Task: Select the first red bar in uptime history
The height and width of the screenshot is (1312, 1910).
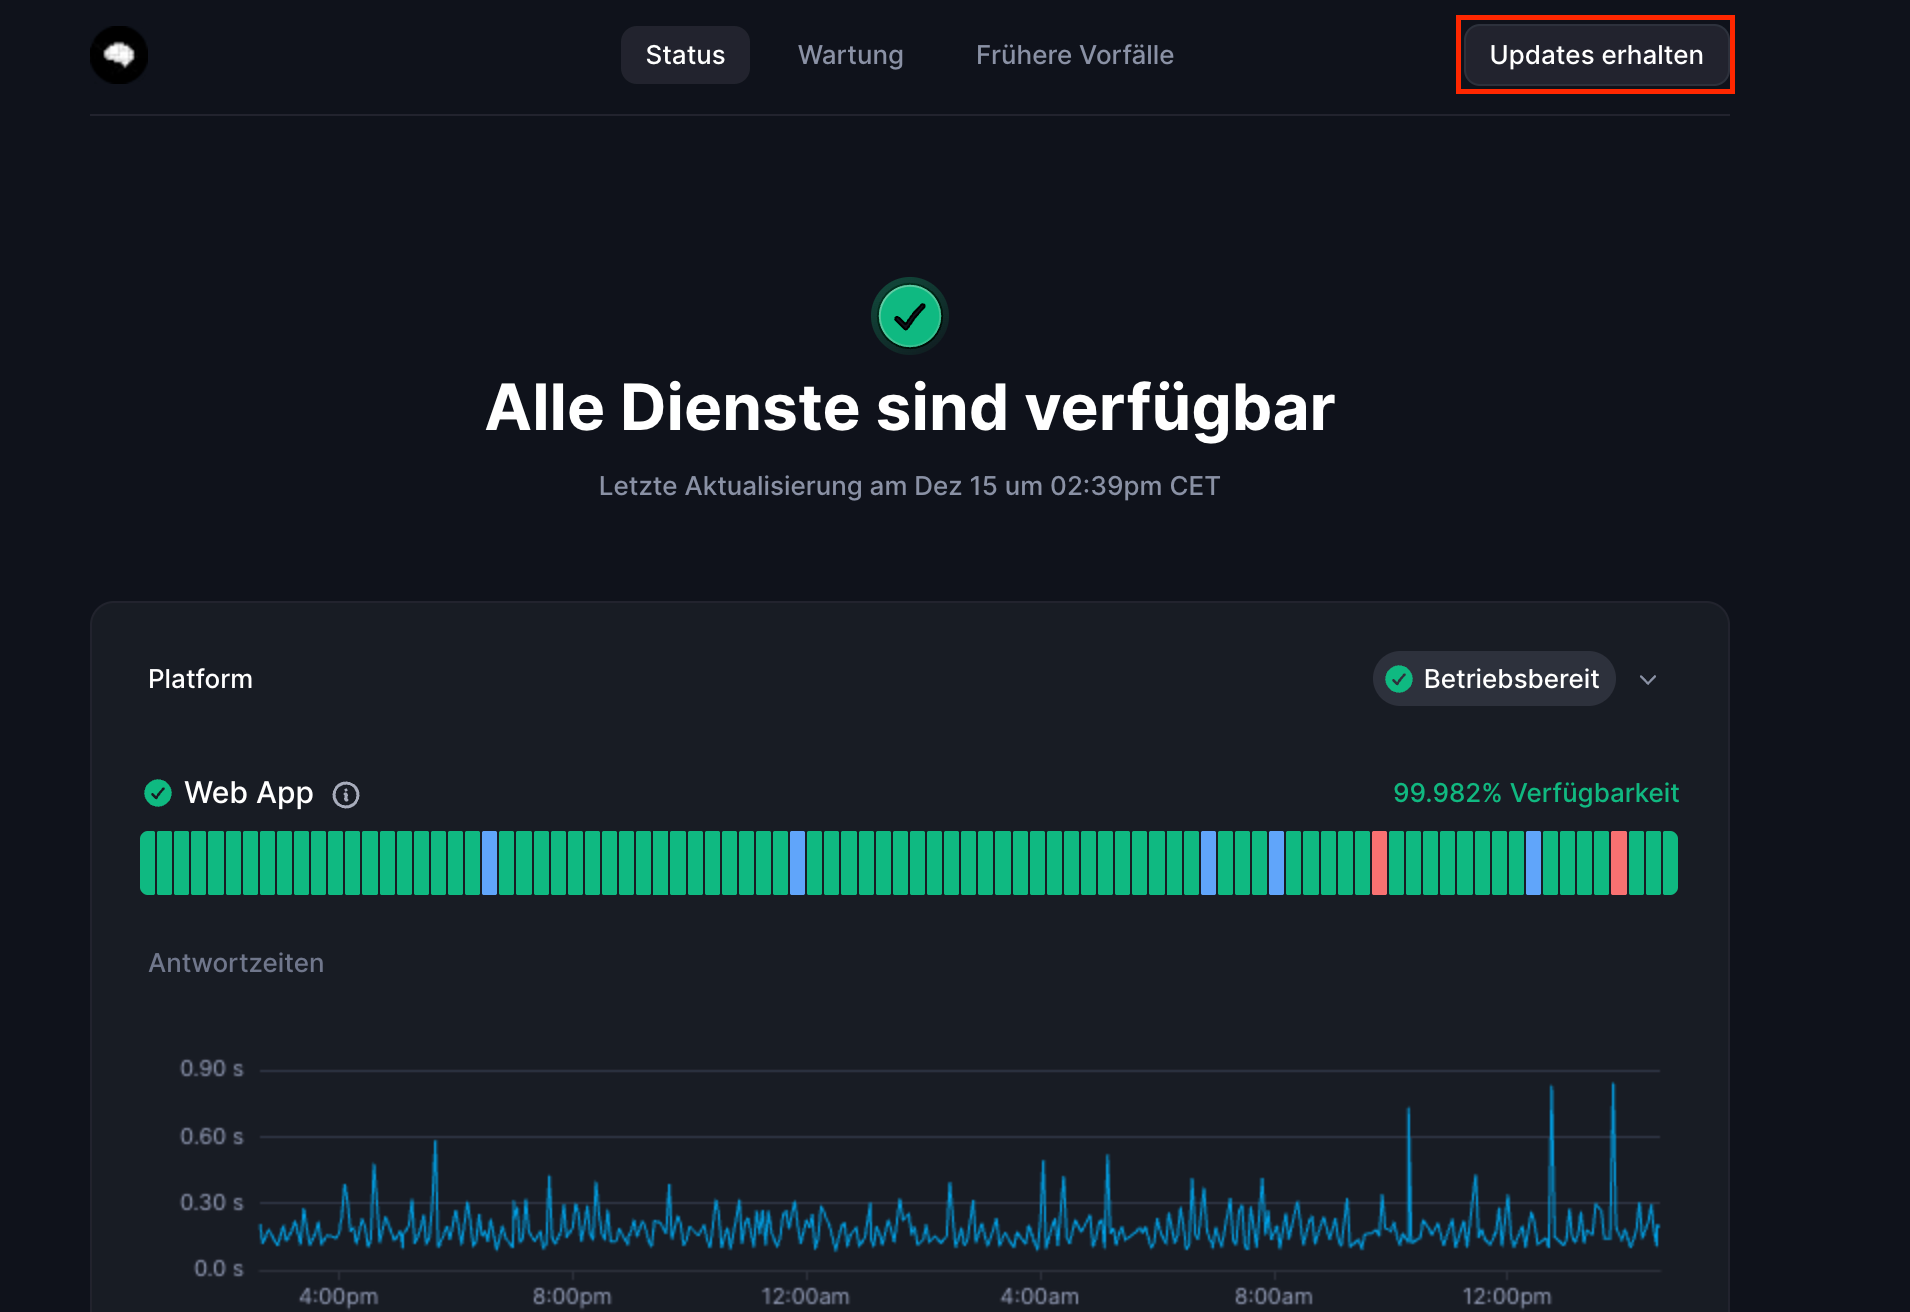Action: point(1379,863)
